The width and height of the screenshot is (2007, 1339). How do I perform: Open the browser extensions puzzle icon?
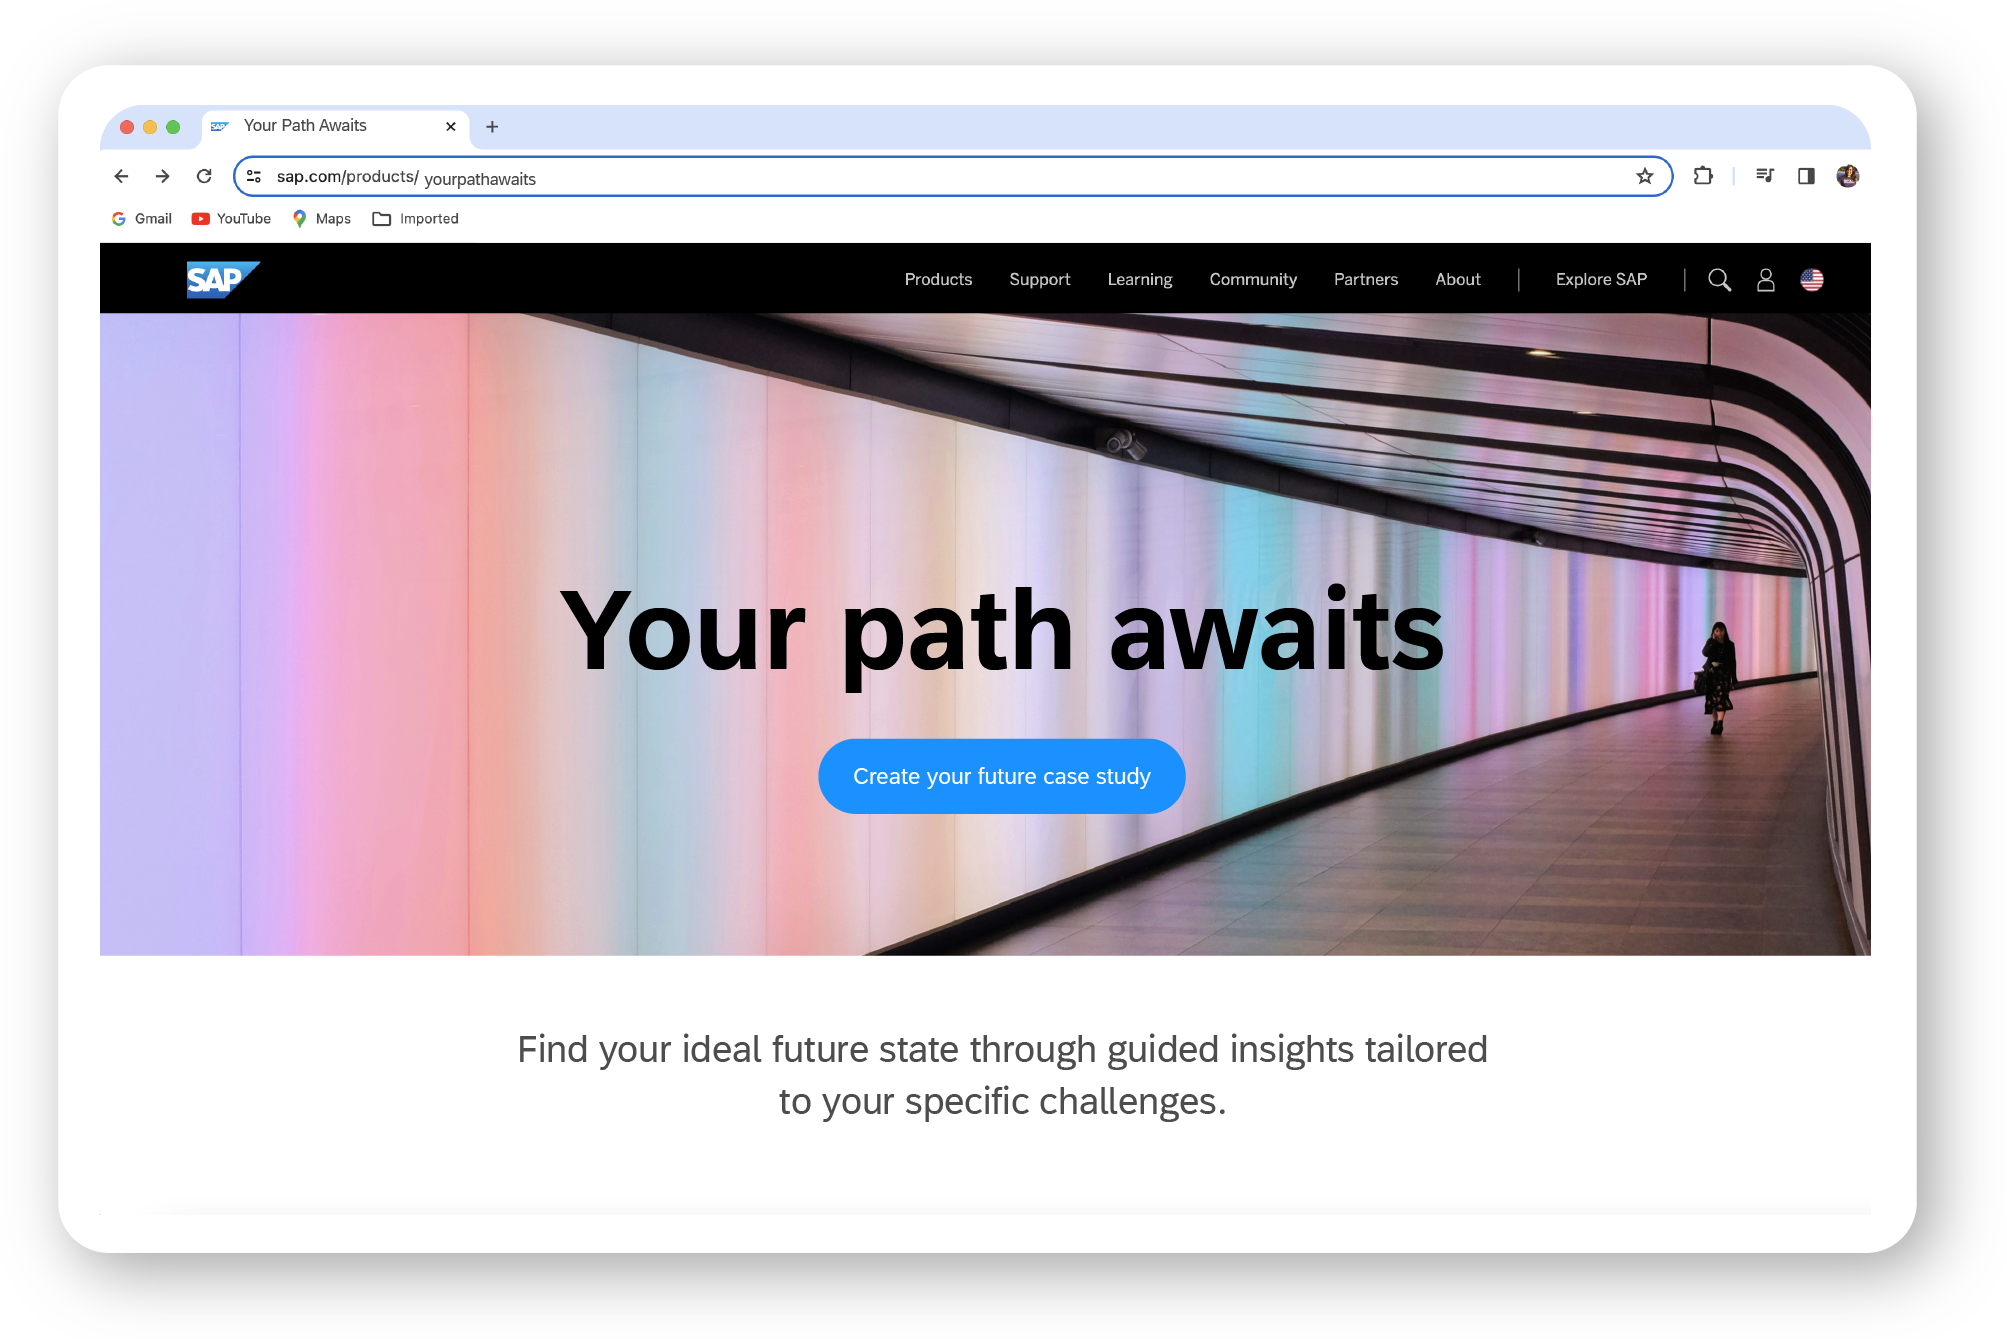pos(1703,177)
